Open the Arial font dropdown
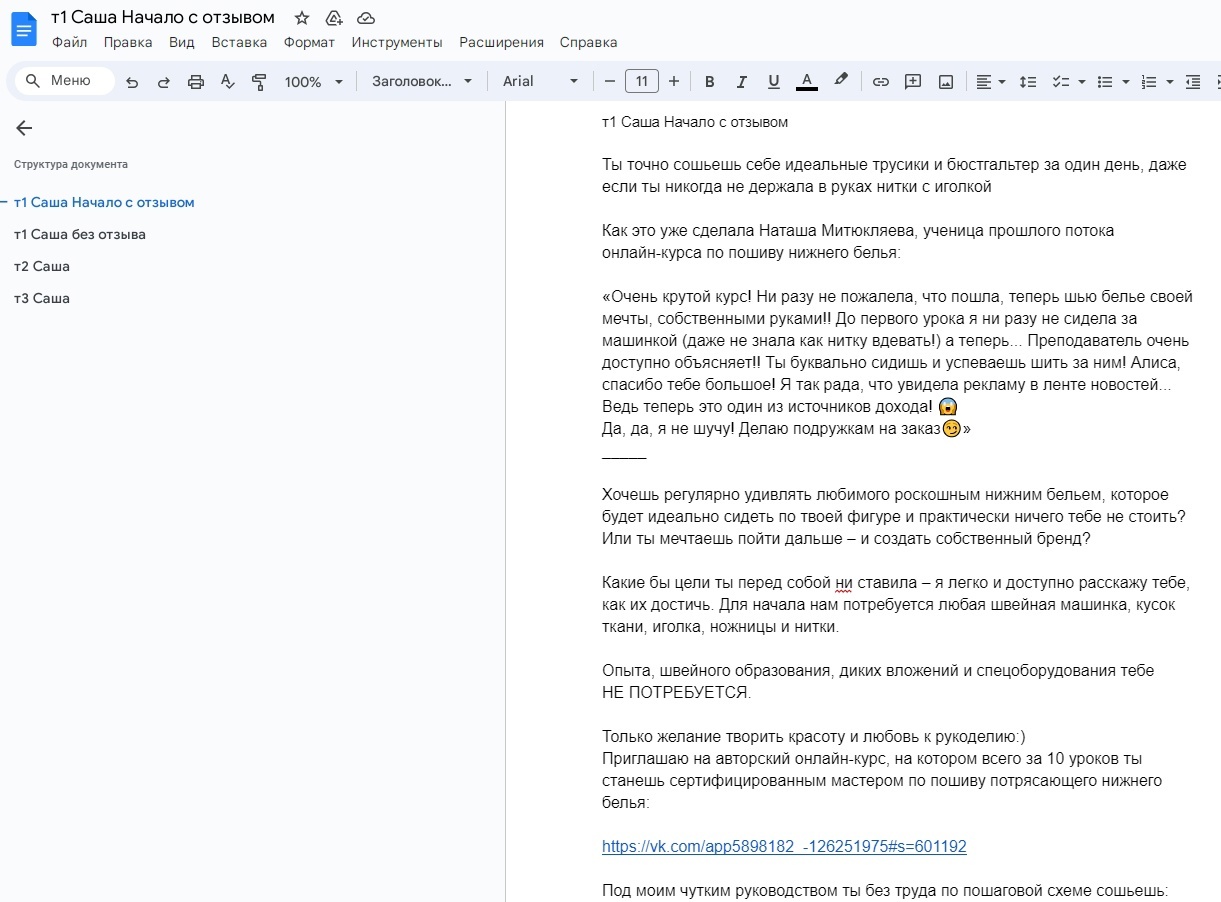This screenshot has width=1221, height=902. [x=540, y=82]
